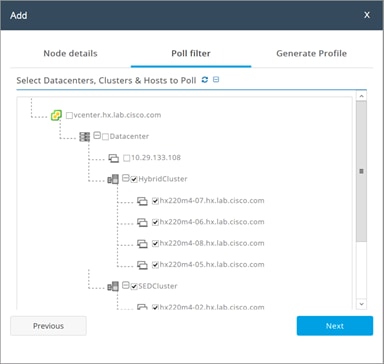Click the host icon for hx220m4-06
384x364 pixels.
pos(142,222)
